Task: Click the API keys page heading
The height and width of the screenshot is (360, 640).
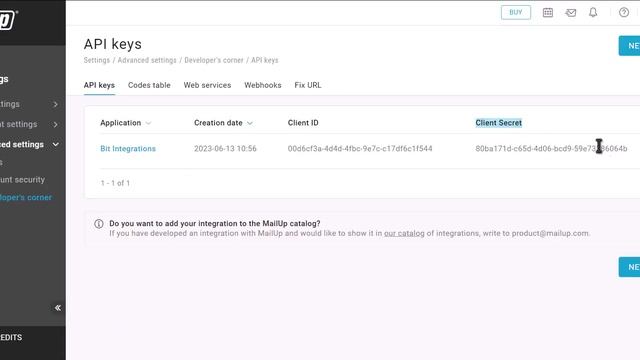Action: click(113, 44)
